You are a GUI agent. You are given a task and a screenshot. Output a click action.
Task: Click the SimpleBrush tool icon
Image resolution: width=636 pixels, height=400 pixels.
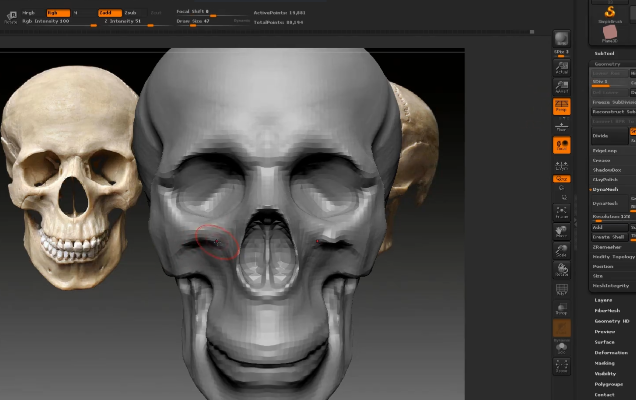[x=610, y=12]
